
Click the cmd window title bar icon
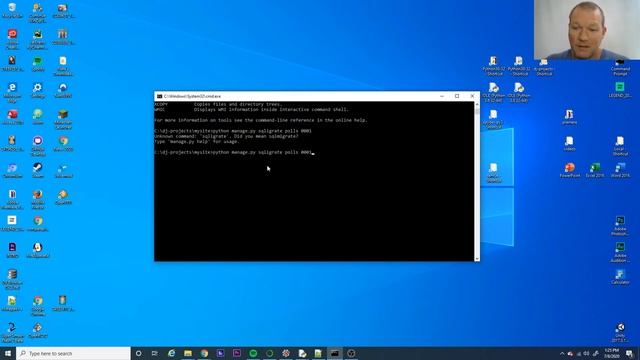[160, 96]
